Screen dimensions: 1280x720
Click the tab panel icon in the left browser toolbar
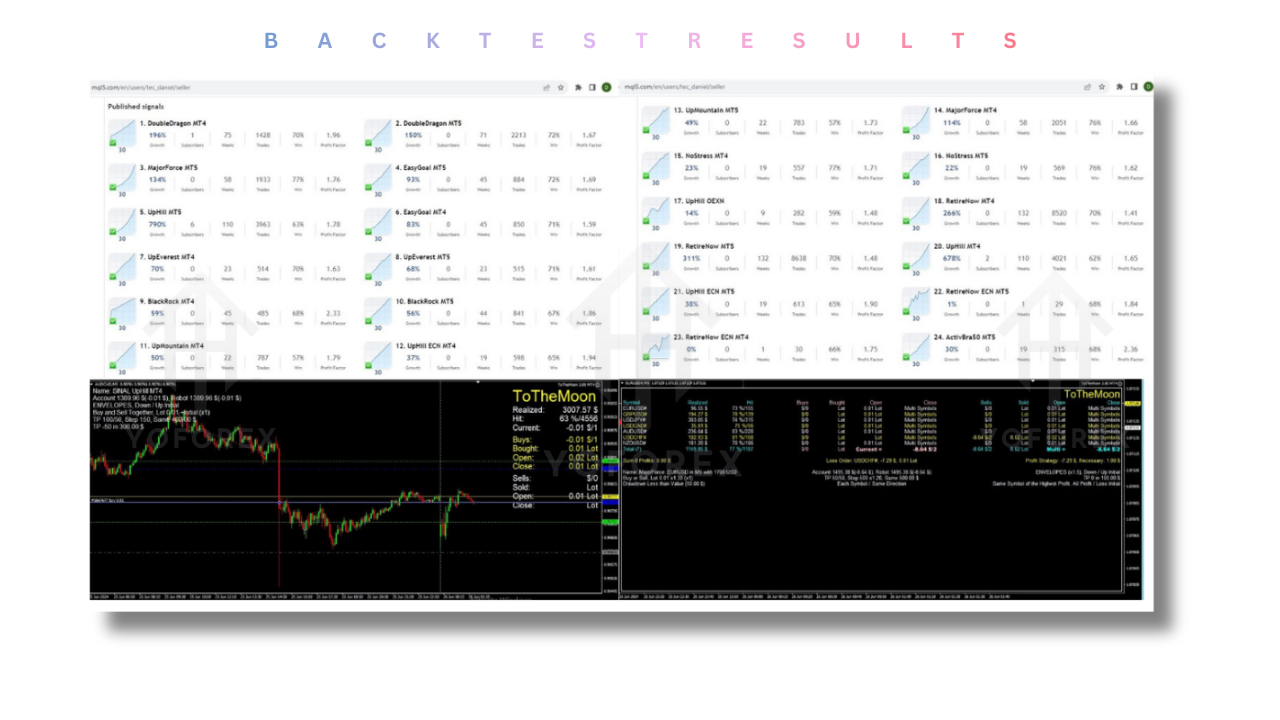[591, 87]
